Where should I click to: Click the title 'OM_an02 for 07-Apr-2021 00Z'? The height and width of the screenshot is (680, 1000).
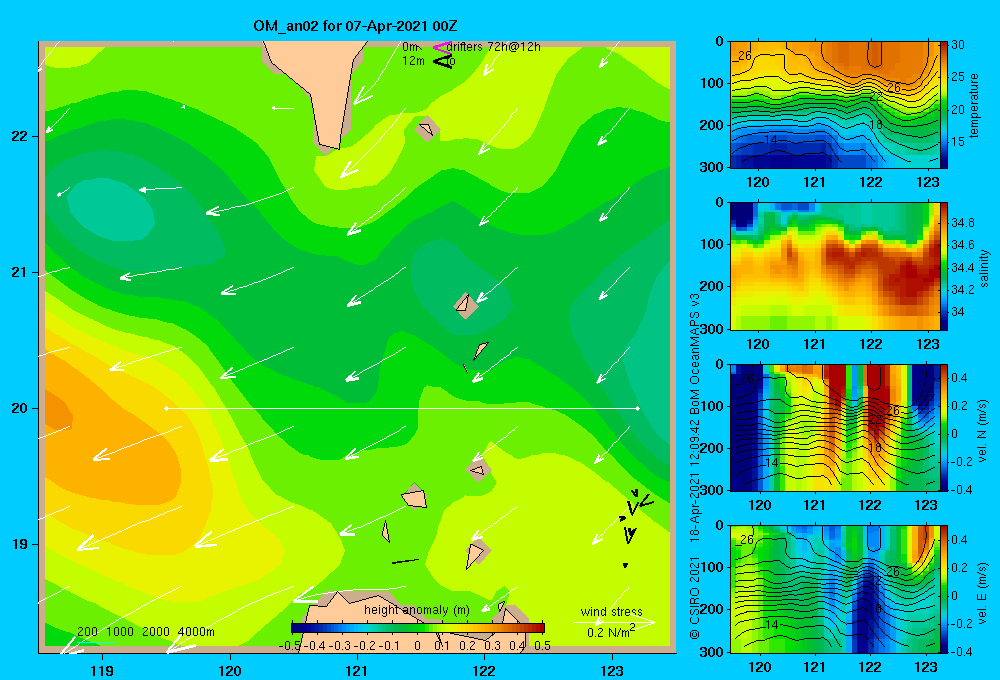point(355,26)
